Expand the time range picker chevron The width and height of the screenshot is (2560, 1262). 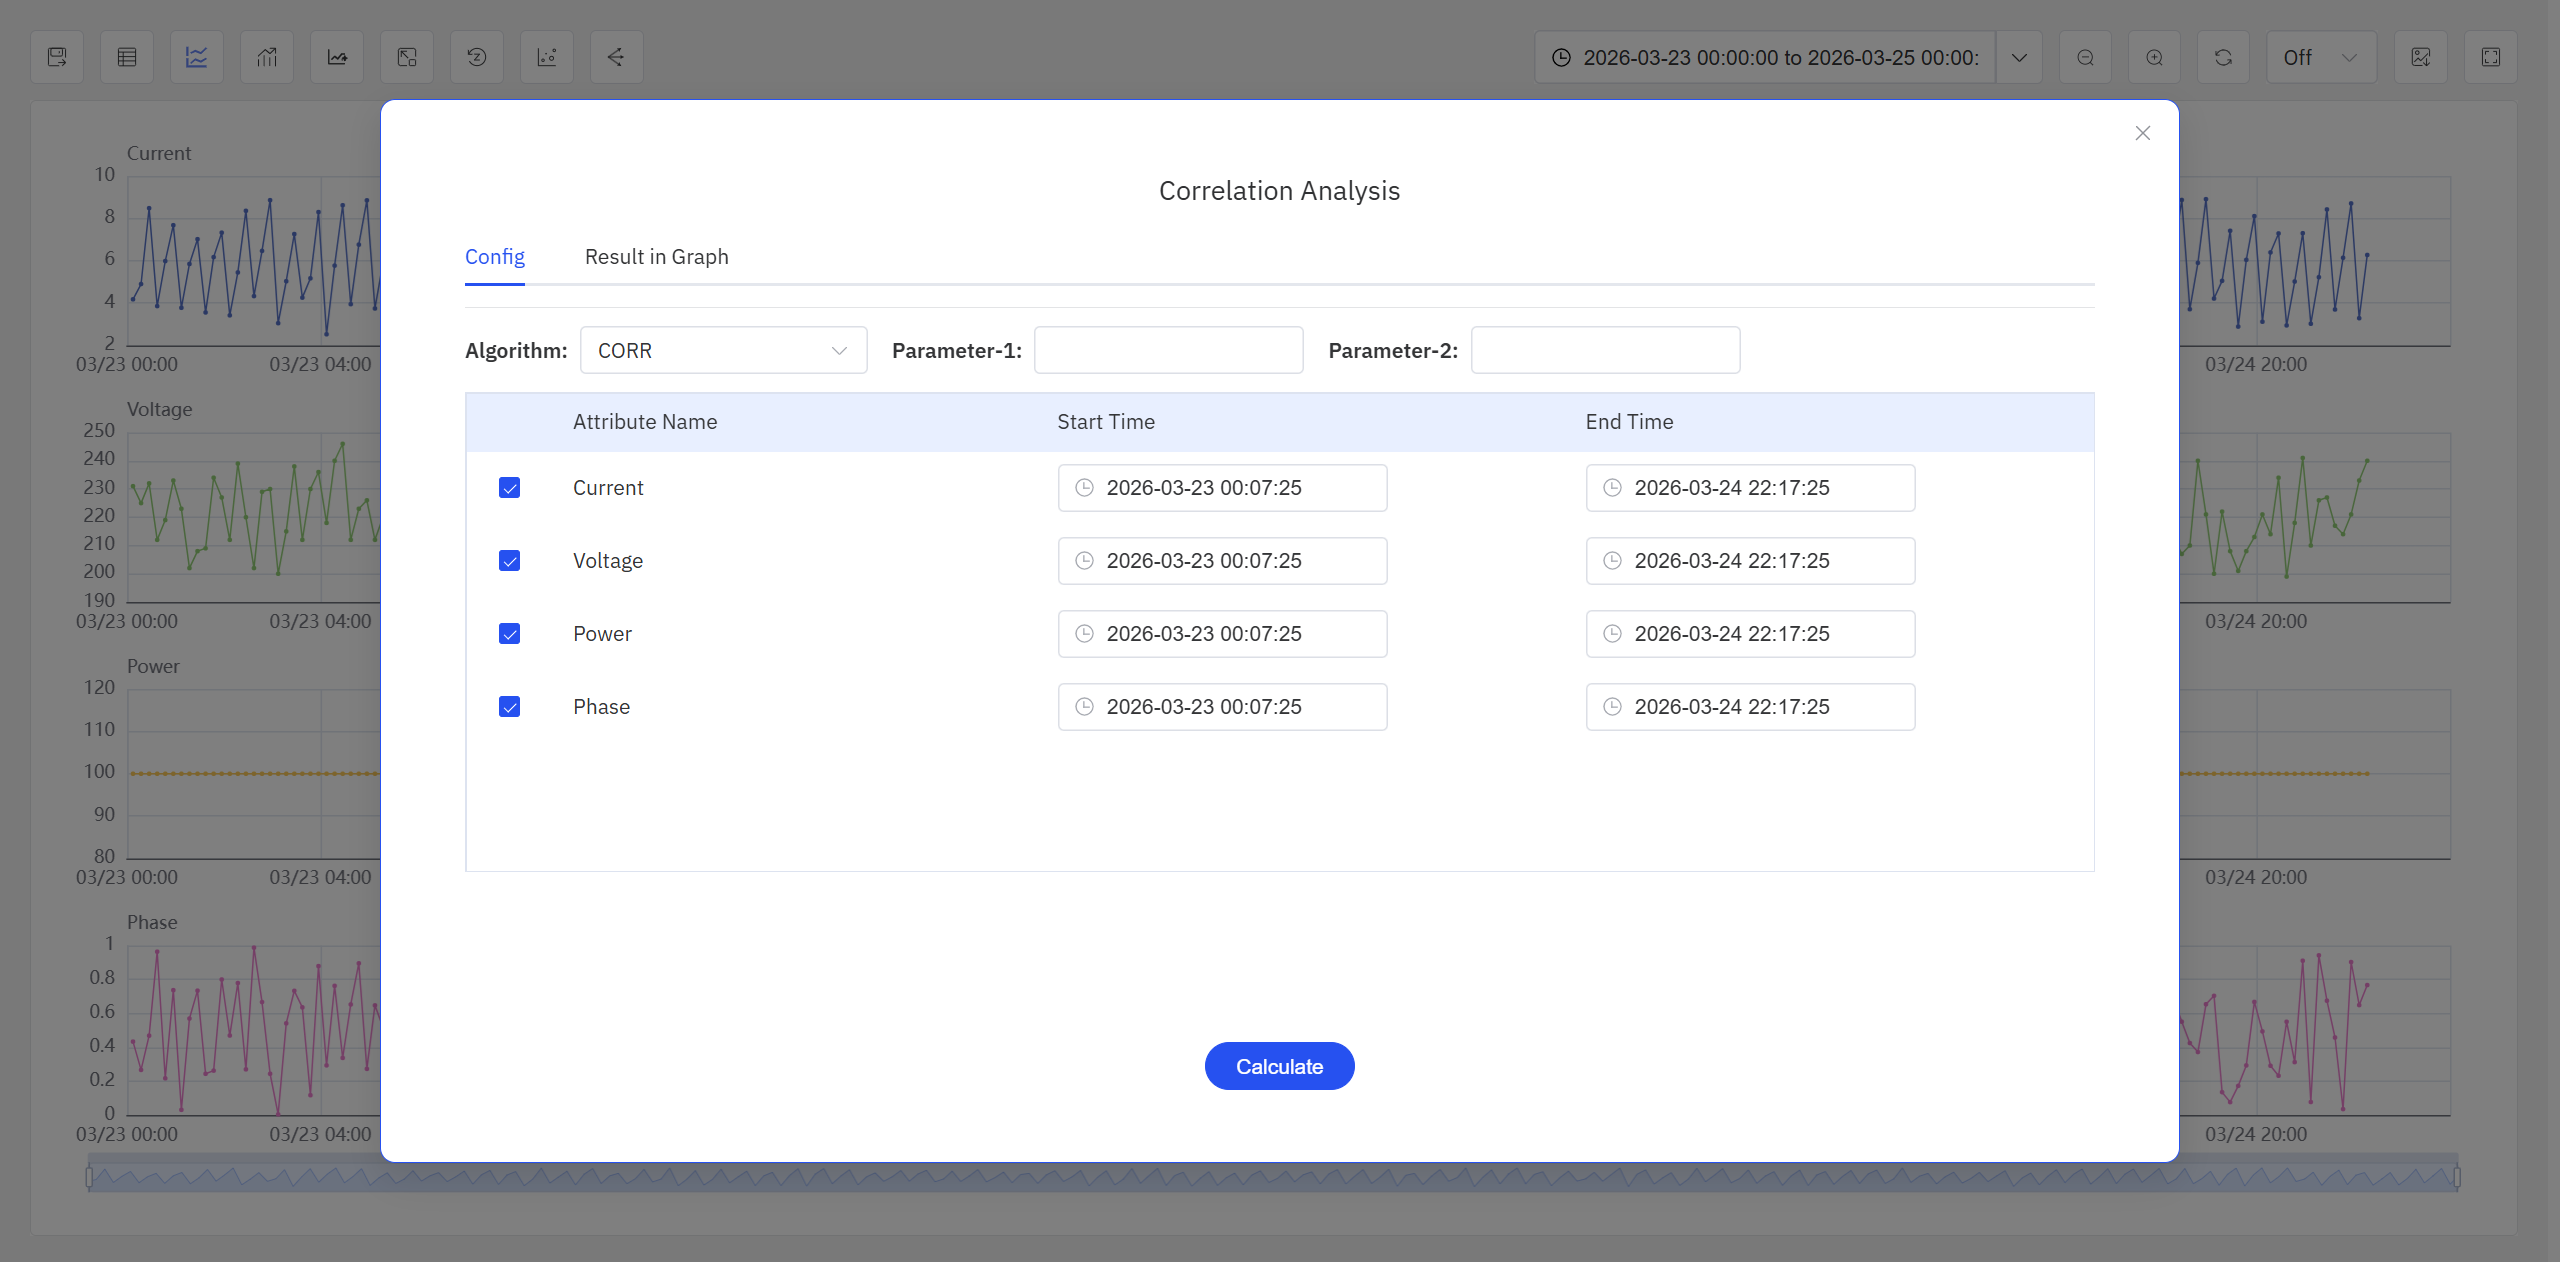[x=2019, y=57]
